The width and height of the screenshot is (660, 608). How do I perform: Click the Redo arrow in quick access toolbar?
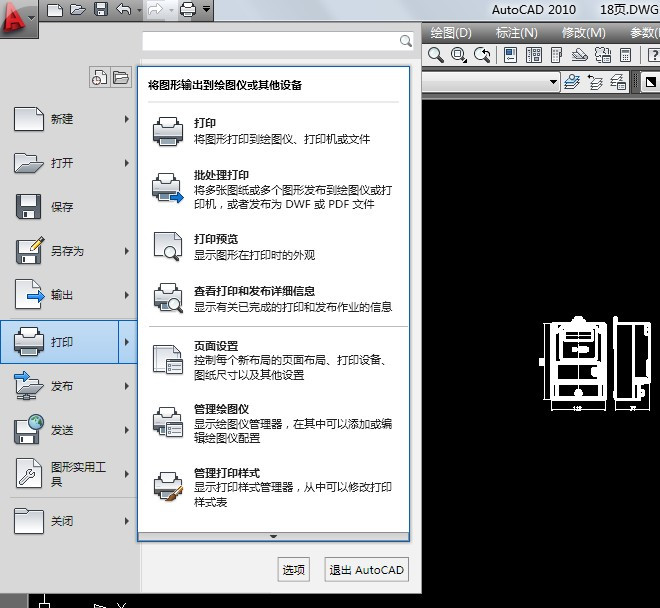pos(155,9)
